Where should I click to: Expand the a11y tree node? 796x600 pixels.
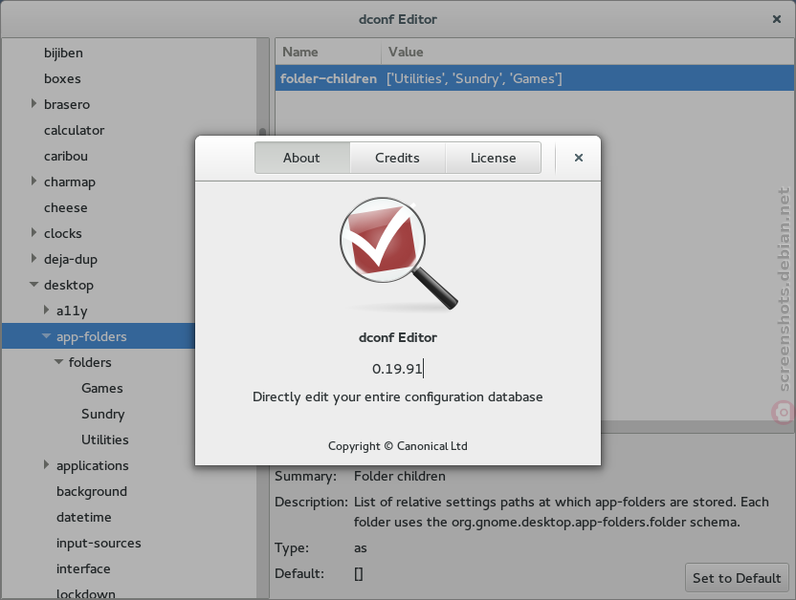click(46, 310)
